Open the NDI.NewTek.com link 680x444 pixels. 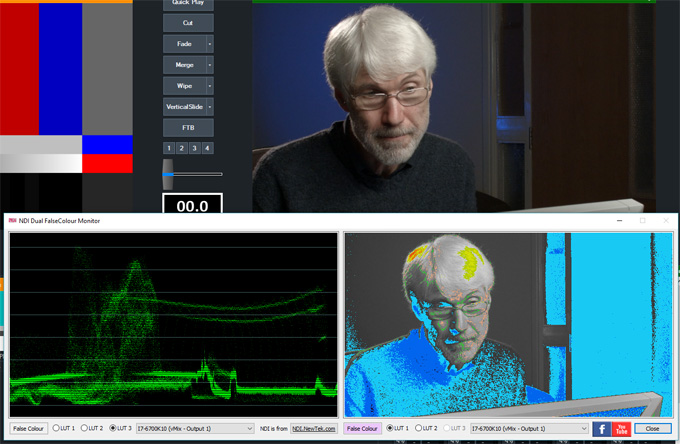point(314,428)
